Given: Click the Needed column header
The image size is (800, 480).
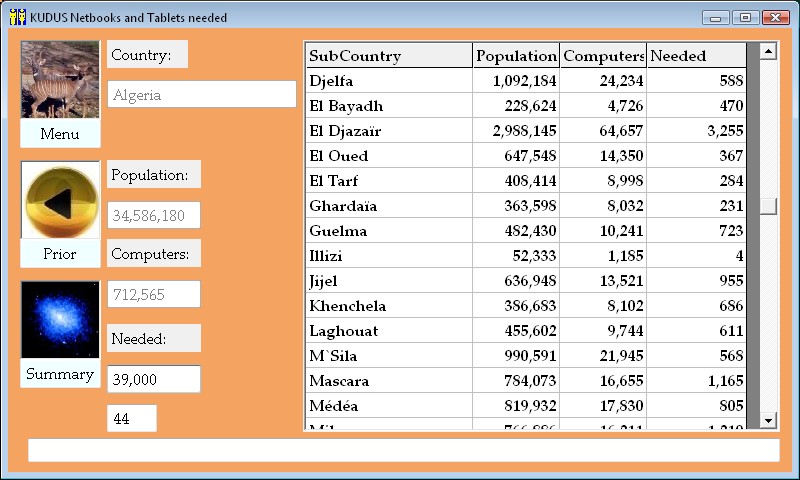Looking at the screenshot, I should [x=696, y=56].
